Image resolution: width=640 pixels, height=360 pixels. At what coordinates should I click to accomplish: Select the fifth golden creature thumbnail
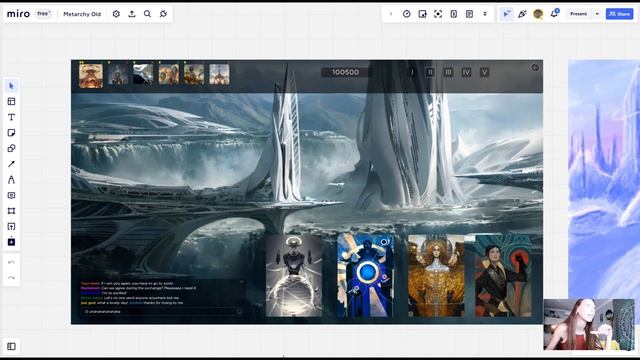(194, 74)
